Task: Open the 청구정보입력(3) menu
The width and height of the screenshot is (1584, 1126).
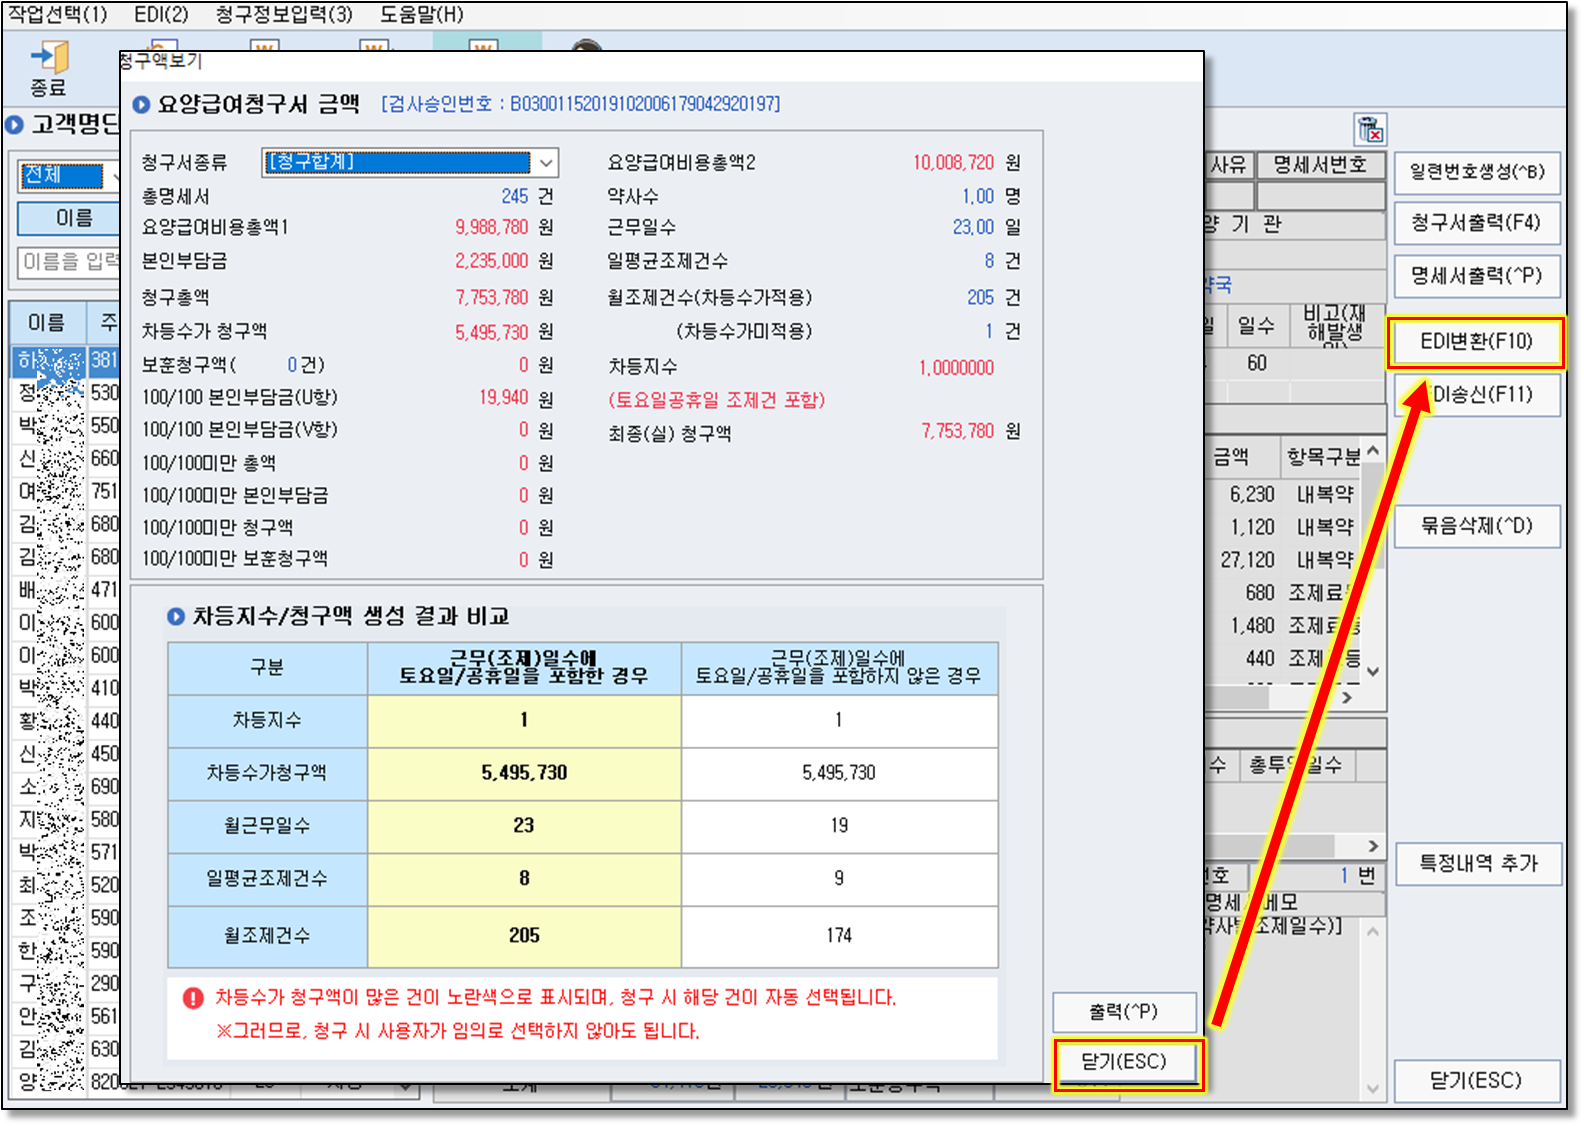Action: (284, 14)
